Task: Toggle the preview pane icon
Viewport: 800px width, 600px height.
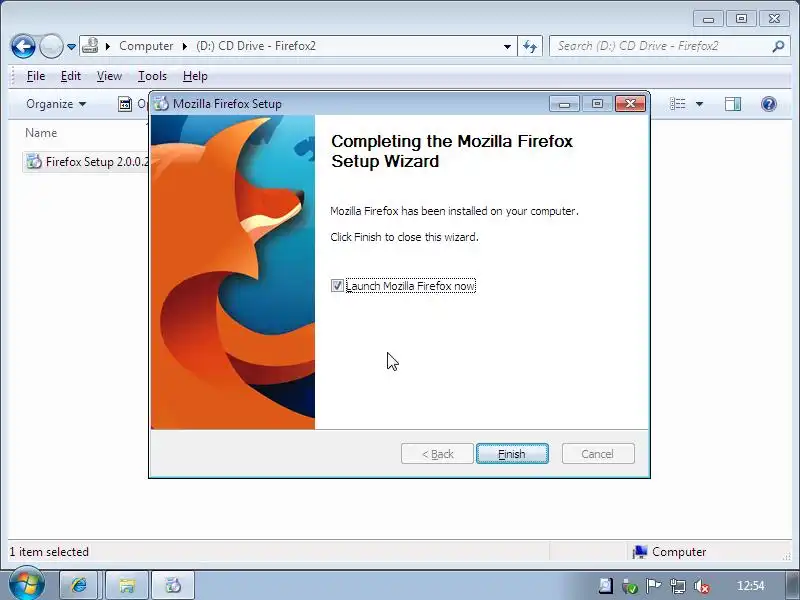Action: [733, 104]
